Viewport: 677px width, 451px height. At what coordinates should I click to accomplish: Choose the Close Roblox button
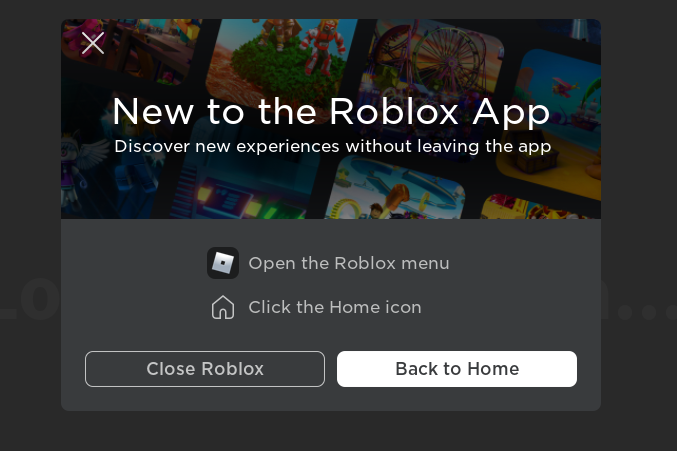(205, 369)
